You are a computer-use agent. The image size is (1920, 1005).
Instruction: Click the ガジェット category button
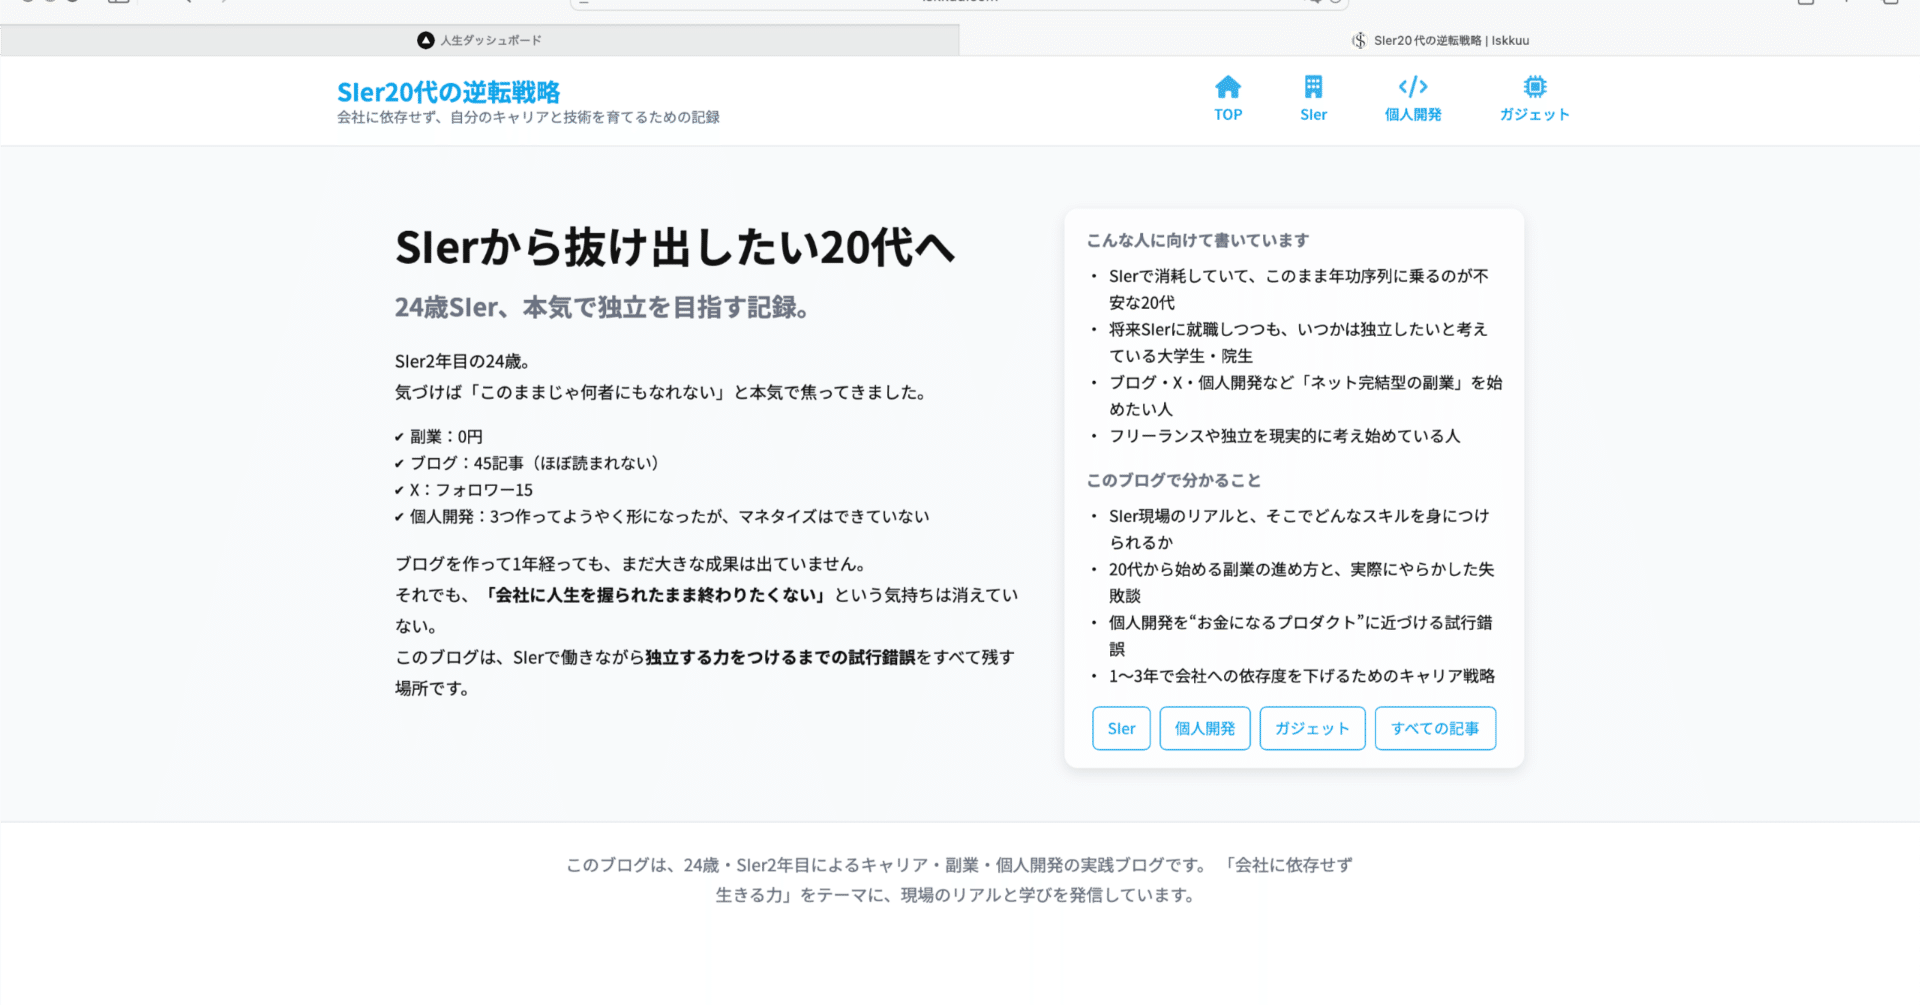pos(1312,728)
